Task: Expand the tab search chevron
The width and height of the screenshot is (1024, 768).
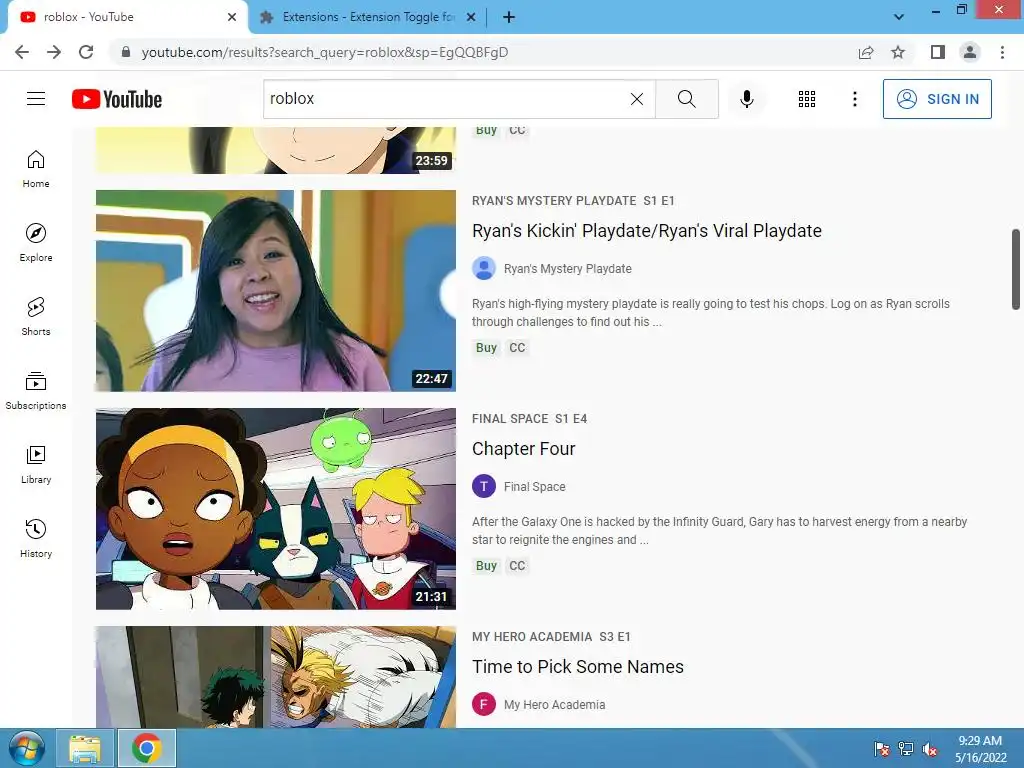Action: pos(899,17)
